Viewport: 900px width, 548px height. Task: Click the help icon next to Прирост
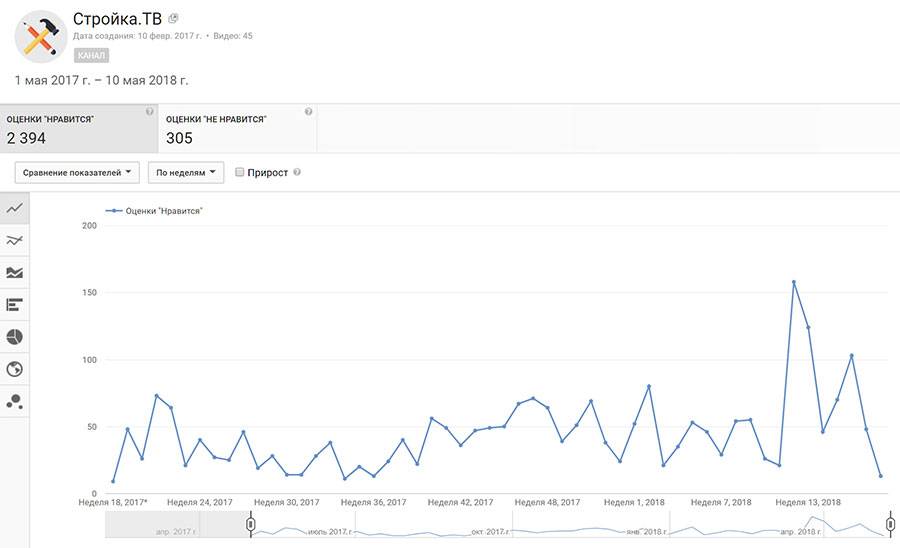pos(297,172)
